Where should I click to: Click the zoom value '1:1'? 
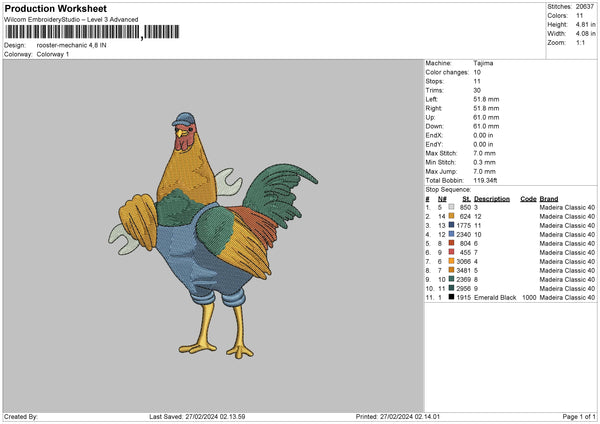pyautogui.click(x=580, y=42)
